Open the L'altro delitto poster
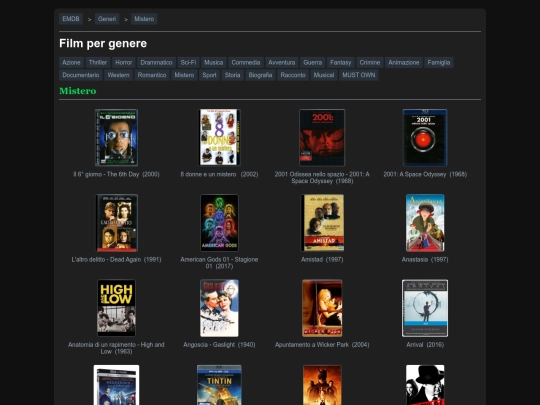Viewport: 540px width, 405px height. pyautogui.click(x=116, y=223)
